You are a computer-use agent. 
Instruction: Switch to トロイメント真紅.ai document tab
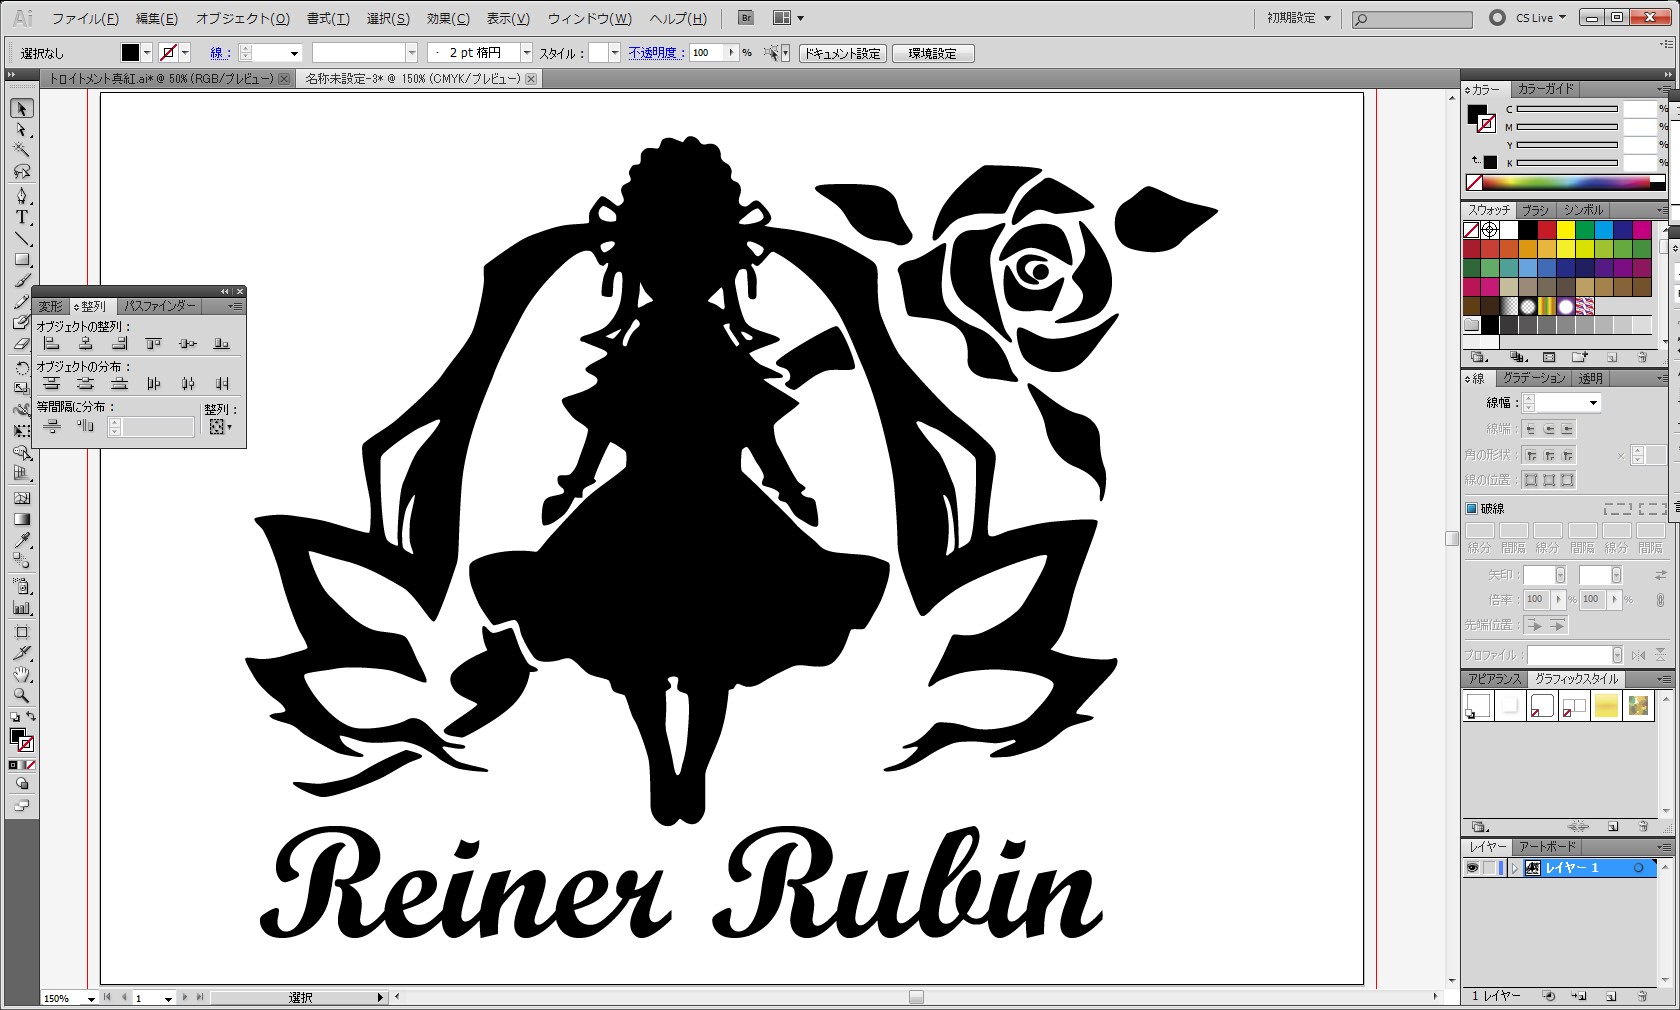coord(169,78)
